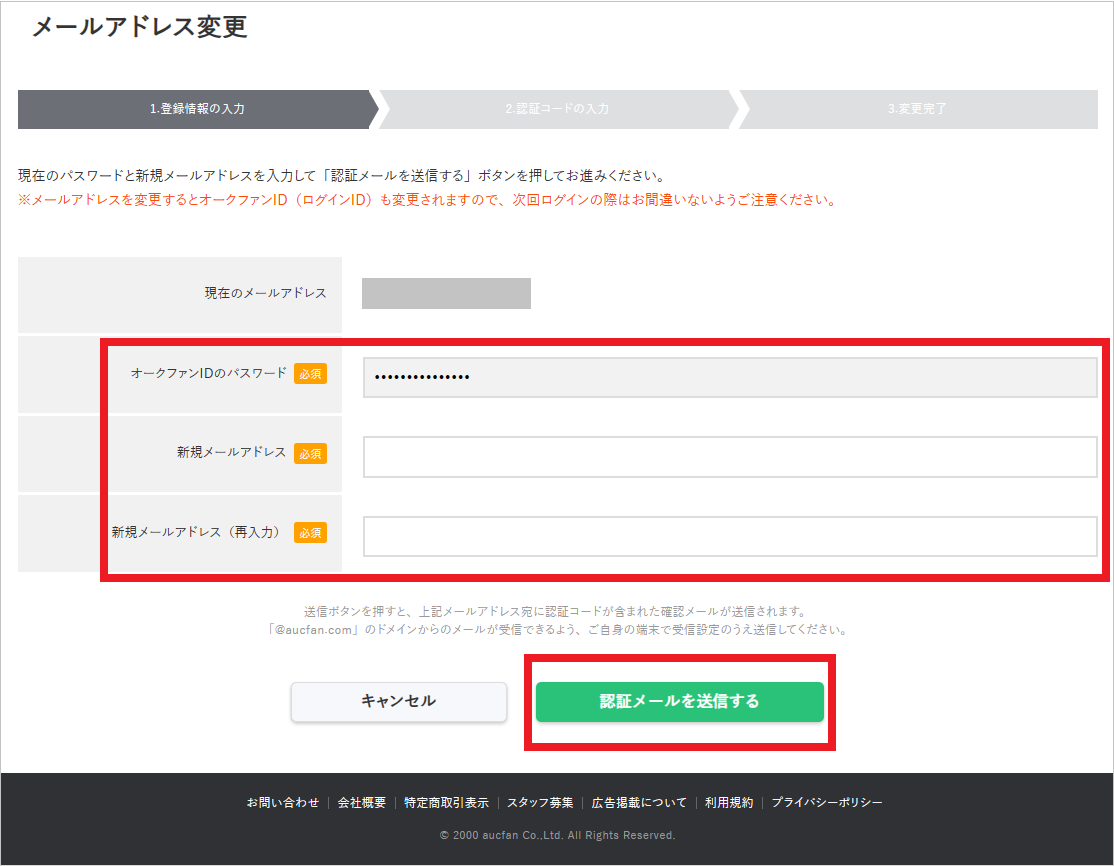Open the プライバシーポリシー link

[x=826, y=803]
